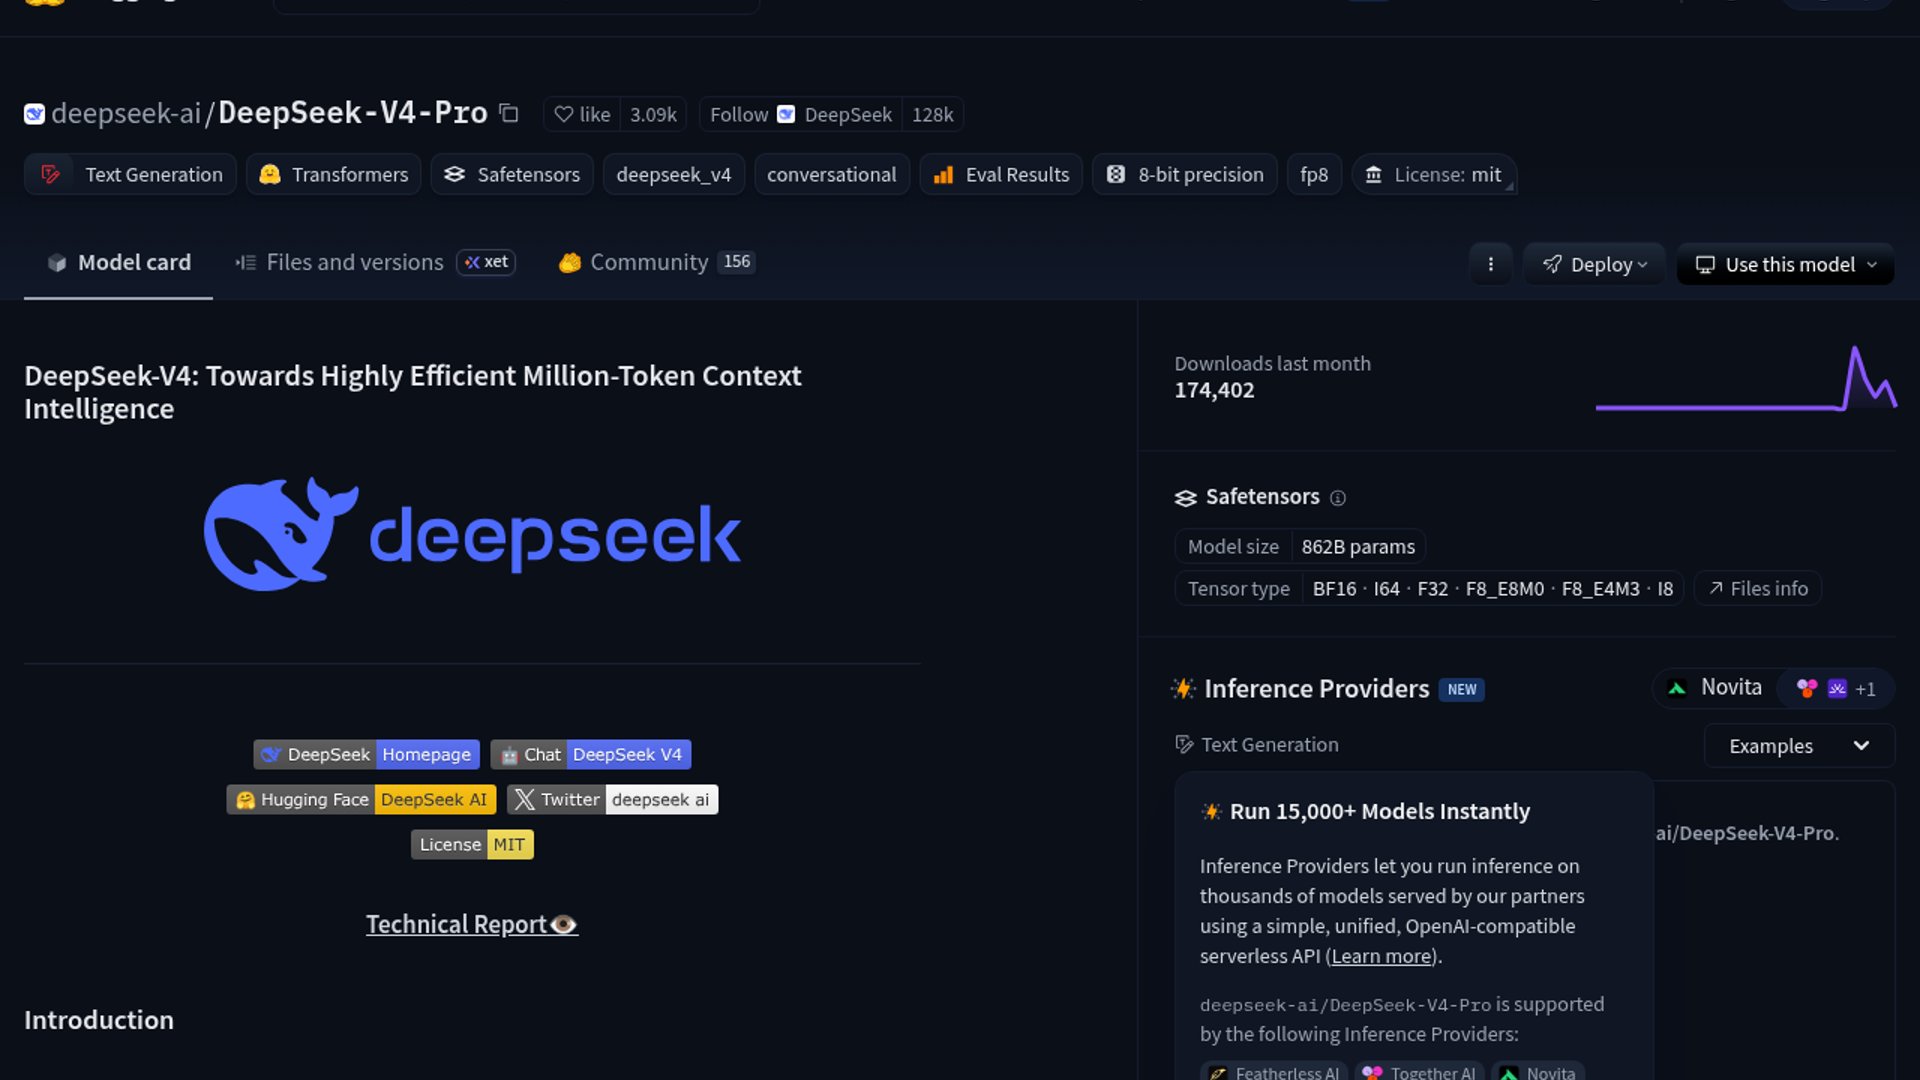Click the Safetensors info icon
The height and width of the screenshot is (1080, 1920).
(x=1338, y=498)
